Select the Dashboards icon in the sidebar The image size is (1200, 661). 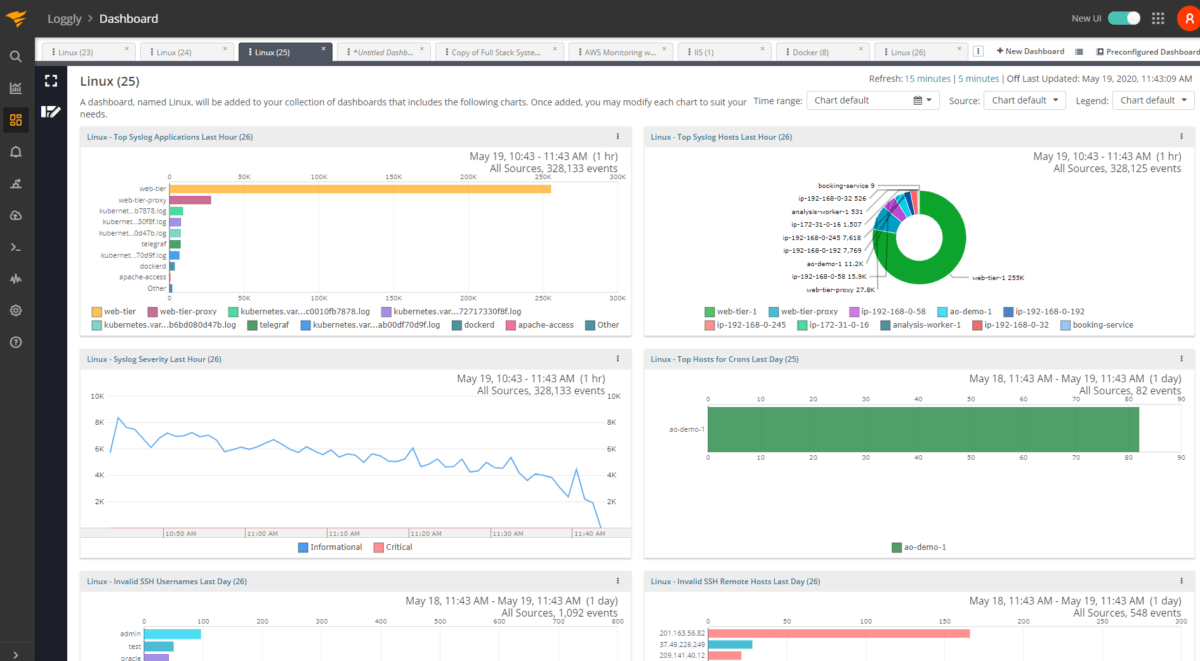pos(15,119)
